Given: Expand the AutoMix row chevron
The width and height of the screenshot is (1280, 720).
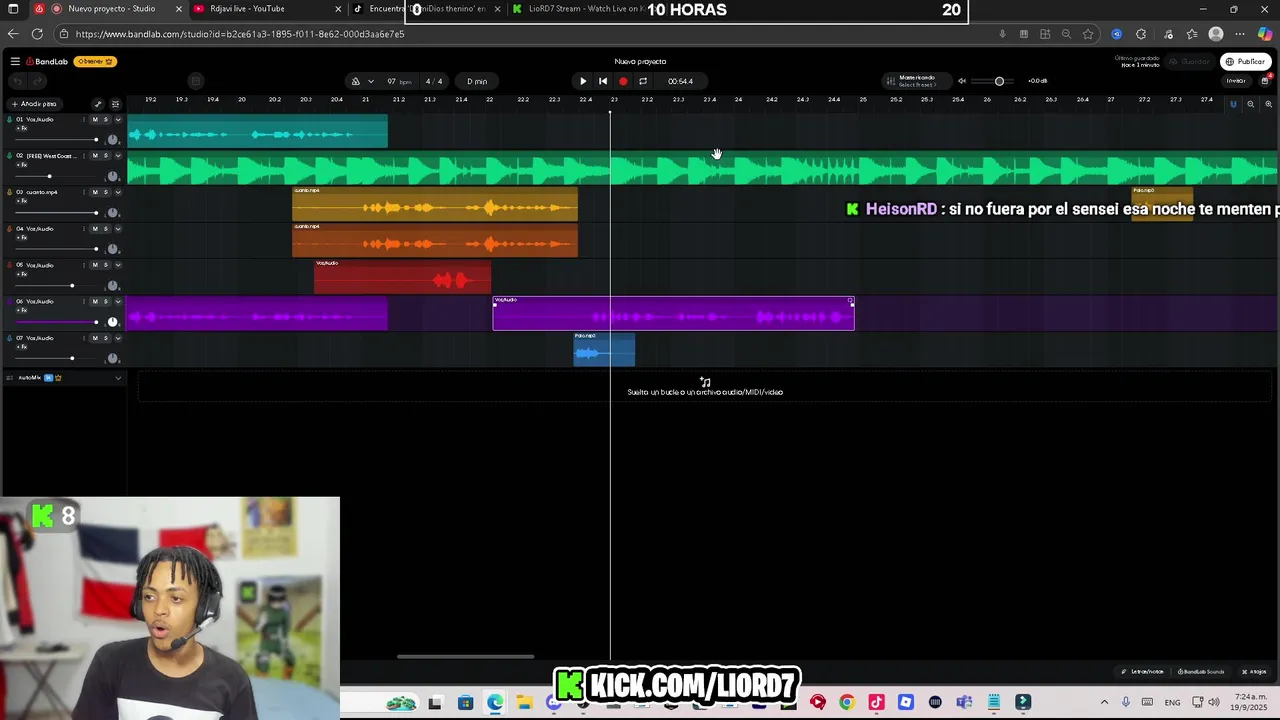Looking at the screenshot, I should coord(118,378).
